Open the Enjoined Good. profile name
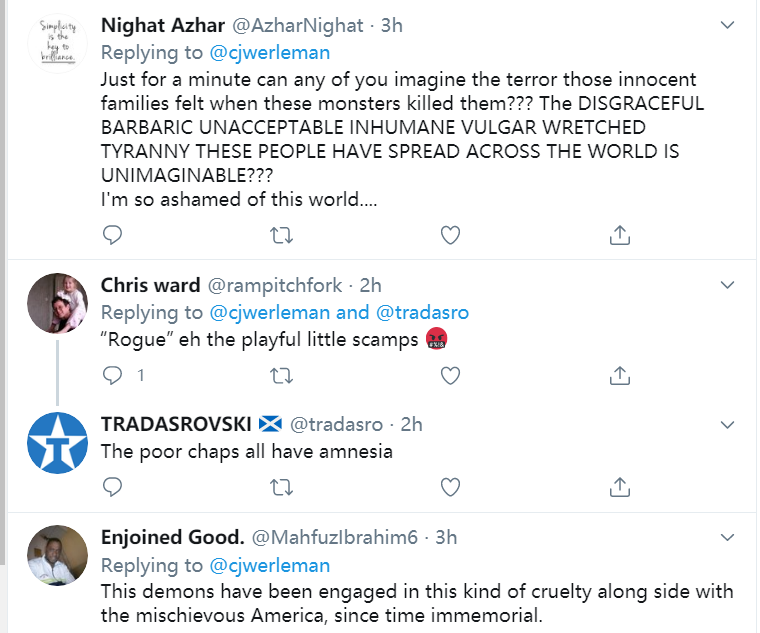The image size is (760, 633). pos(174,537)
